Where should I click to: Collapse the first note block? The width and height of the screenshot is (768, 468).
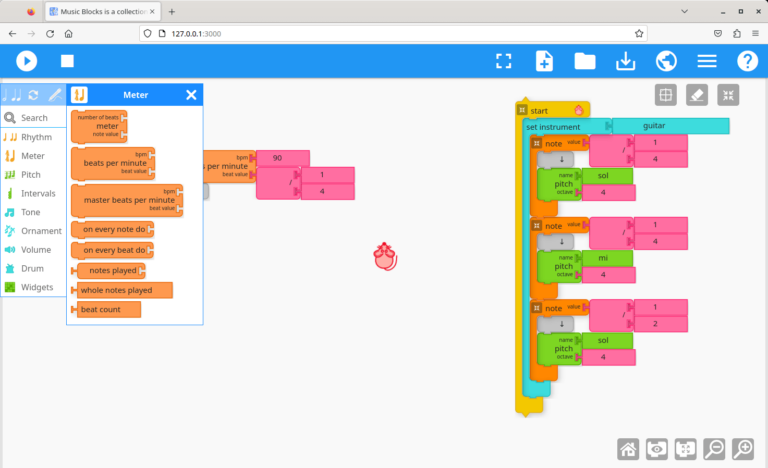[x=537, y=143]
